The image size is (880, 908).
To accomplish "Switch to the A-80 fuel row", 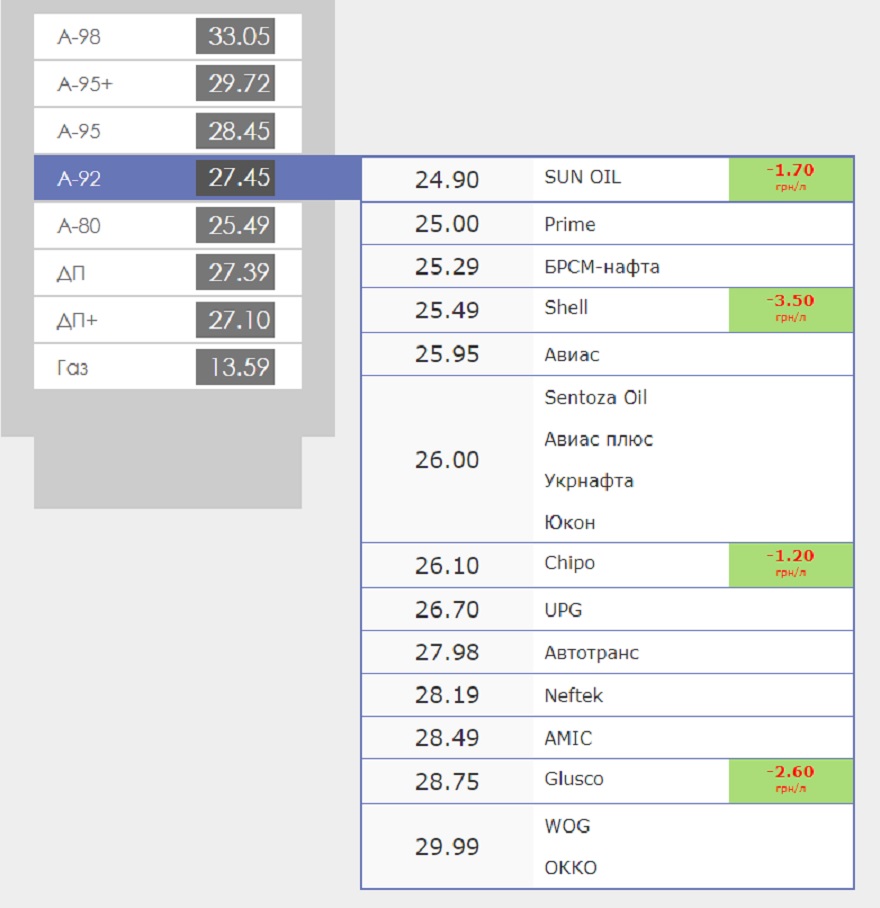I will (x=168, y=225).
